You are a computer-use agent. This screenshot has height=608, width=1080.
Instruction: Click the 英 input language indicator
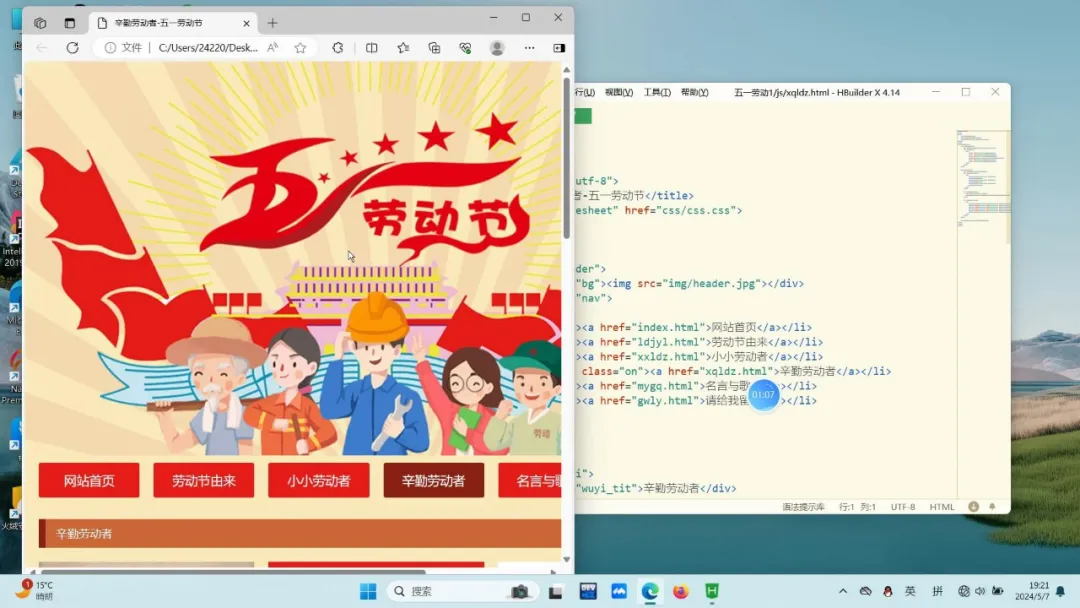(910, 591)
